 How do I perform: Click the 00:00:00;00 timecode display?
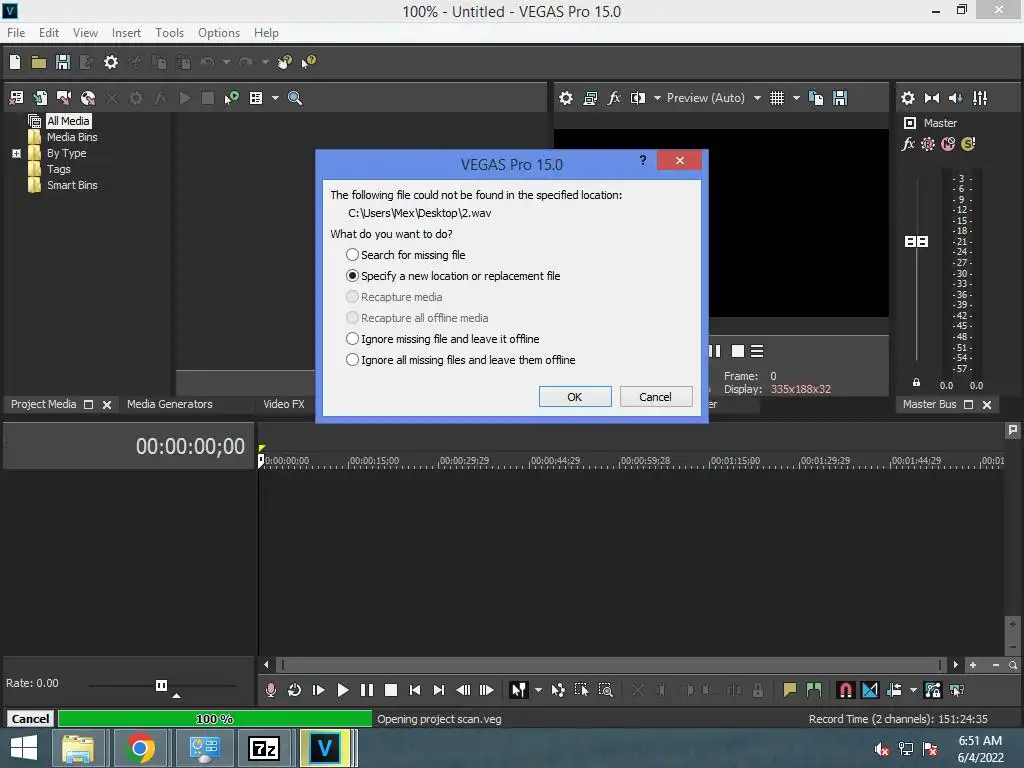pos(190,447)
